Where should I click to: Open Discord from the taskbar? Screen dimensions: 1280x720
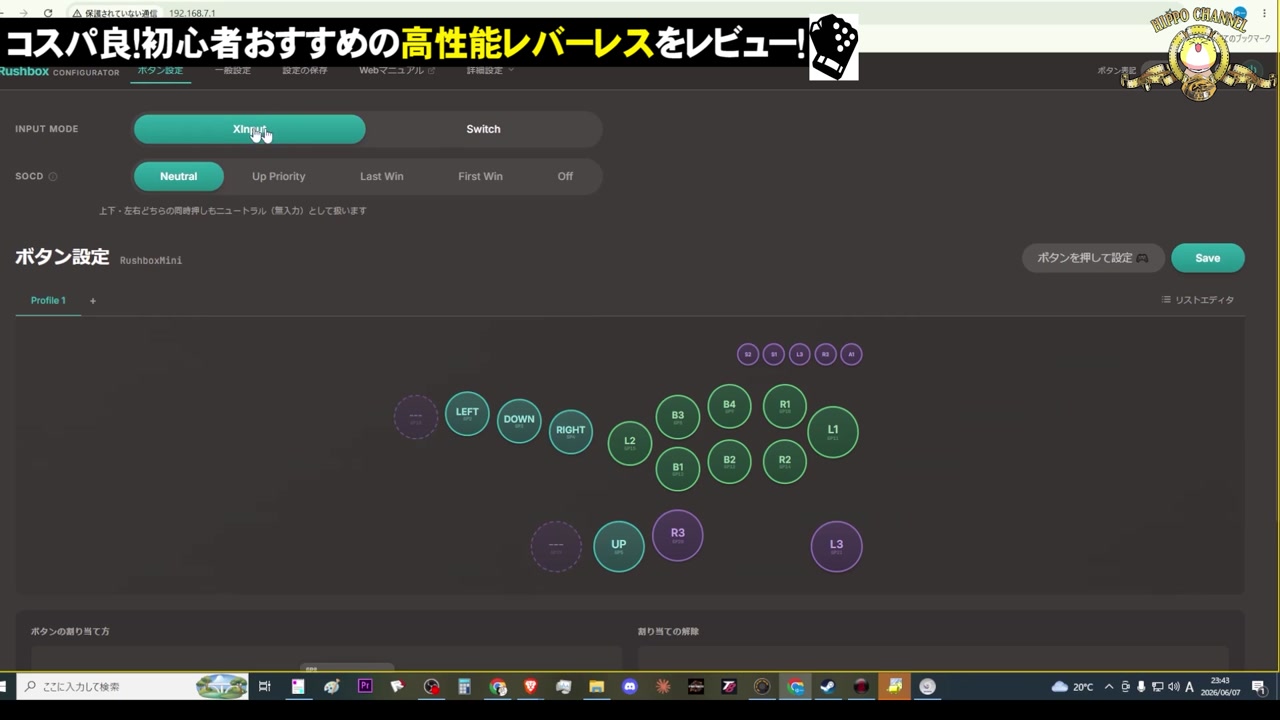coord(629,687)
